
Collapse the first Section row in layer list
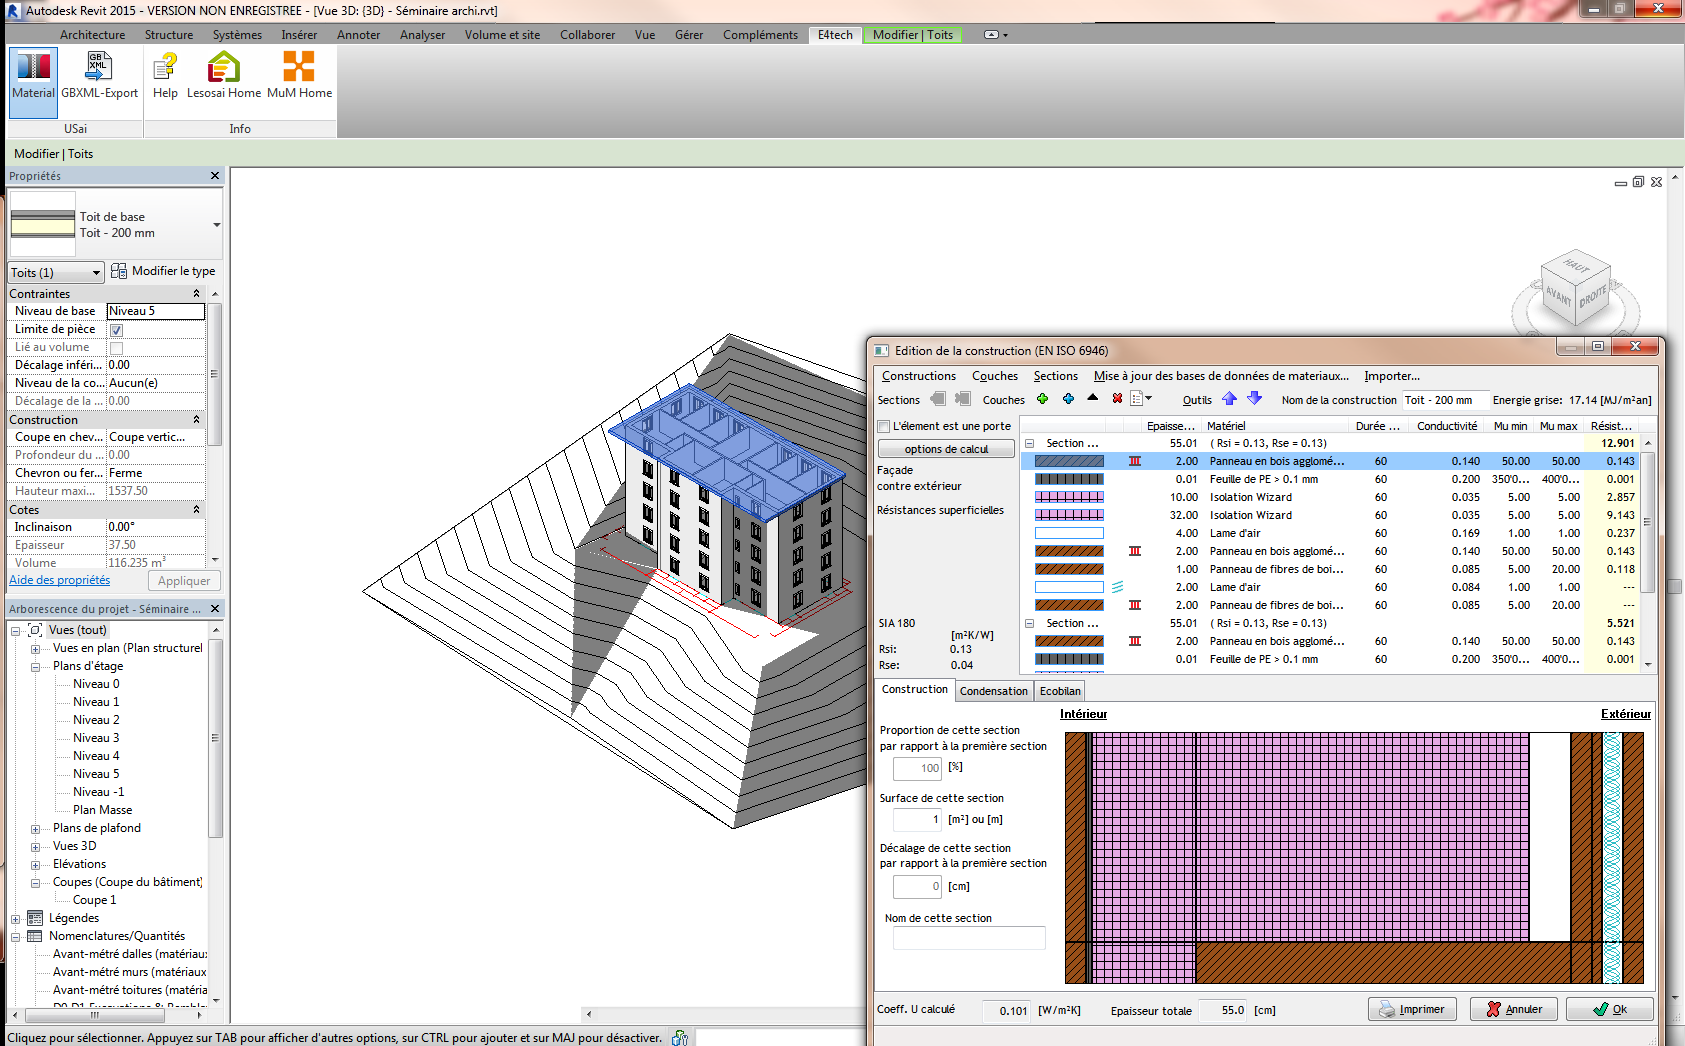coord(1029,443)
